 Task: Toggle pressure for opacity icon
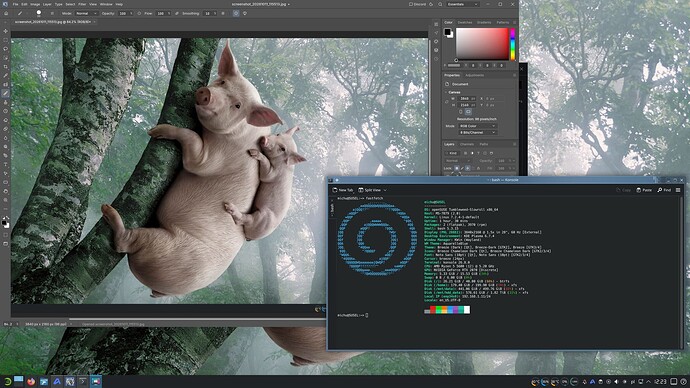click(139, 13)
